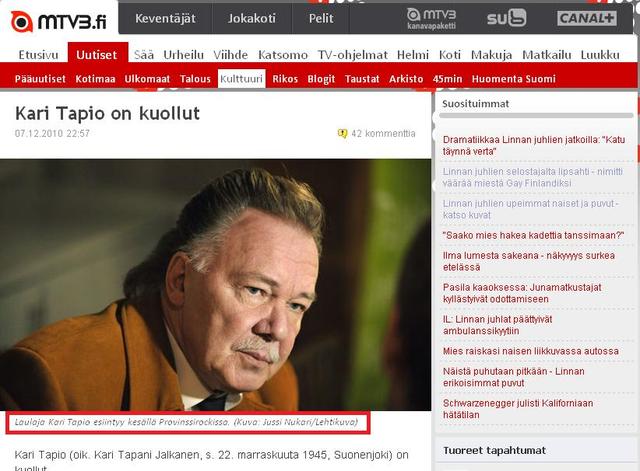Click the MTV3.fi logo
Viewport: 640px width, 471px height.
click(x=58, y=21)
